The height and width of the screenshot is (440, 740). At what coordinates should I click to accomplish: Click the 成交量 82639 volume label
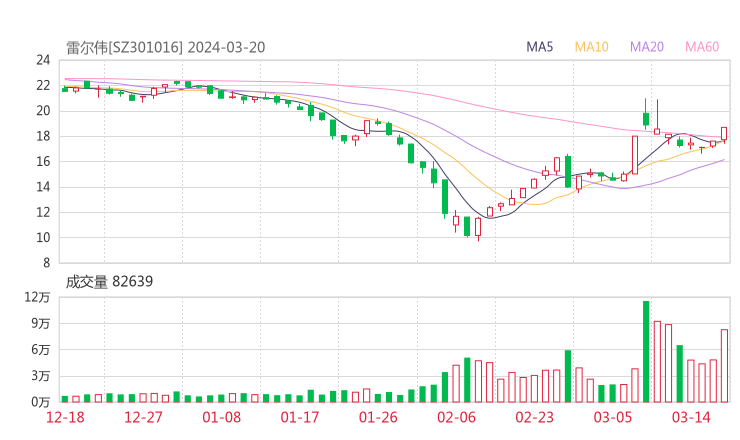coord(109,281)
